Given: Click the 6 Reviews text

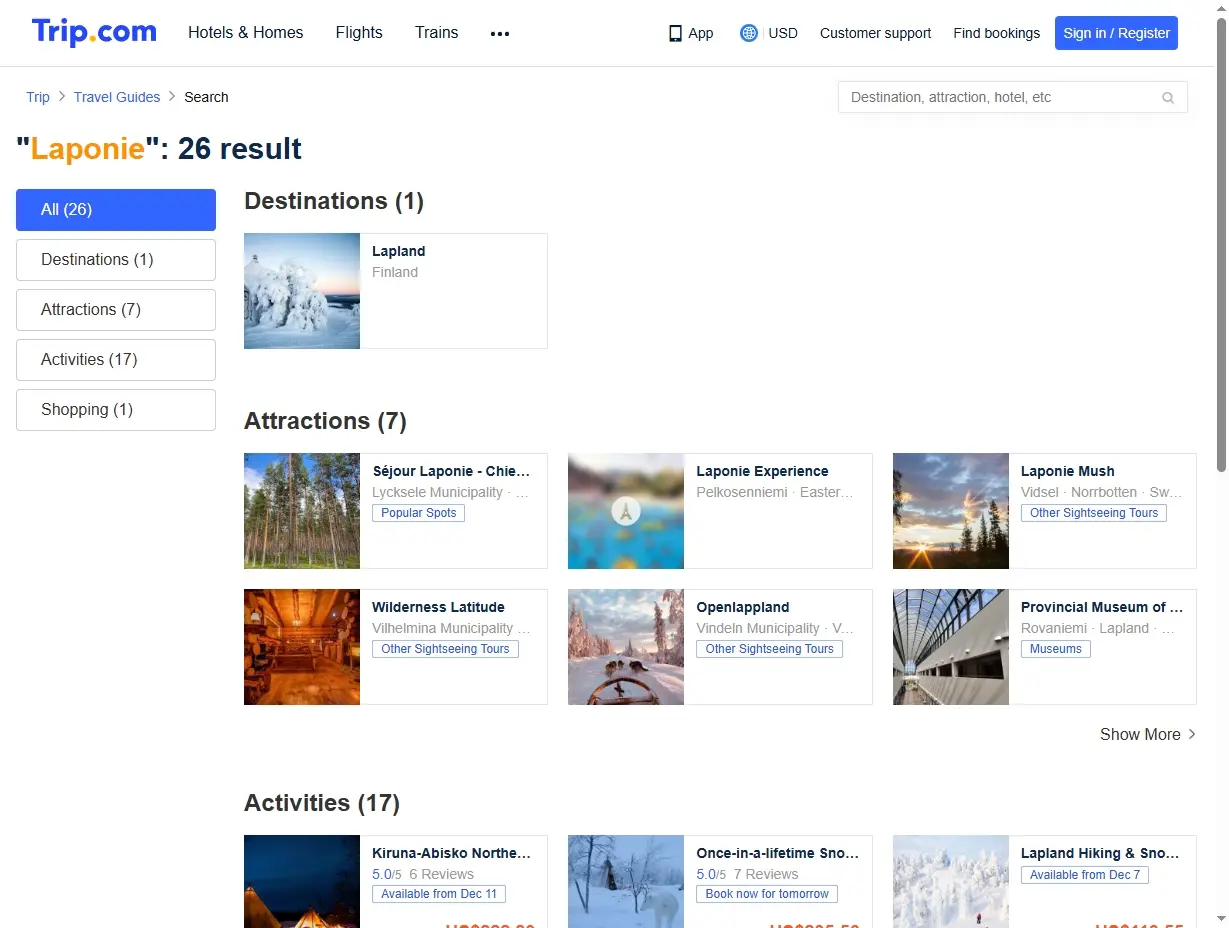Looking at the screenshot, I should [441, 874].
